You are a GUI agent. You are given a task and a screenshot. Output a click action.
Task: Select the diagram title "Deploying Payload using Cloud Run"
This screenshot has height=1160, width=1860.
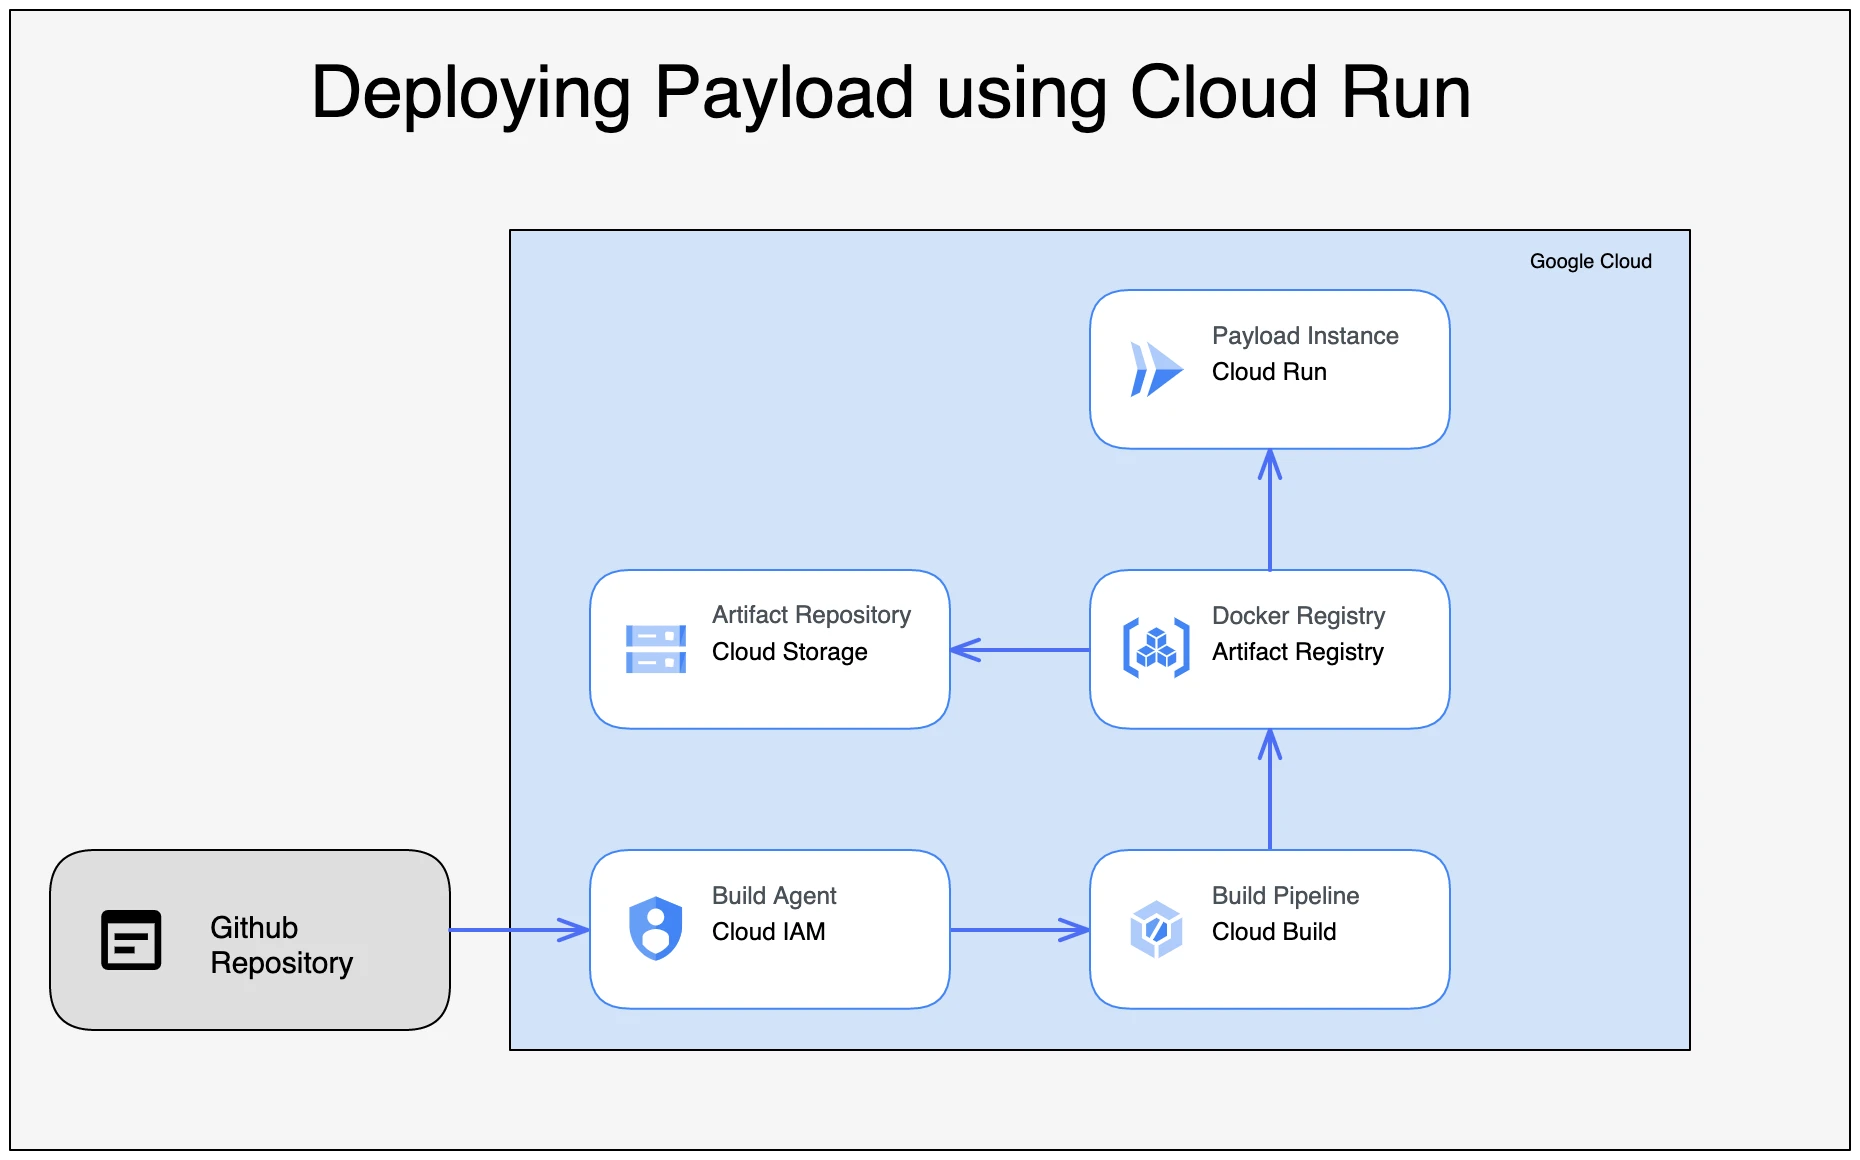pos(890,92)
